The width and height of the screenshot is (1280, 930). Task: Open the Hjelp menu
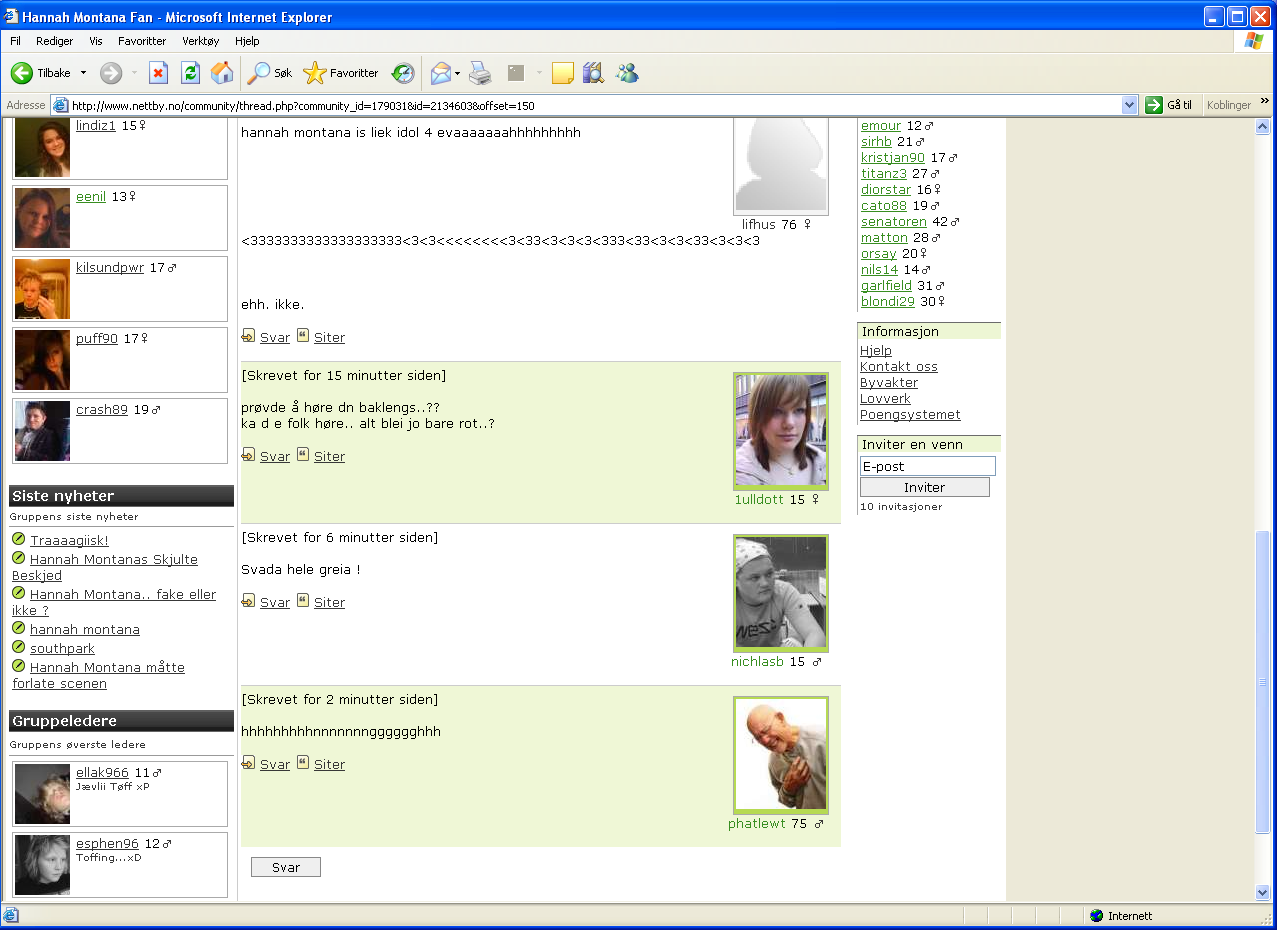(x=247, y=41)
